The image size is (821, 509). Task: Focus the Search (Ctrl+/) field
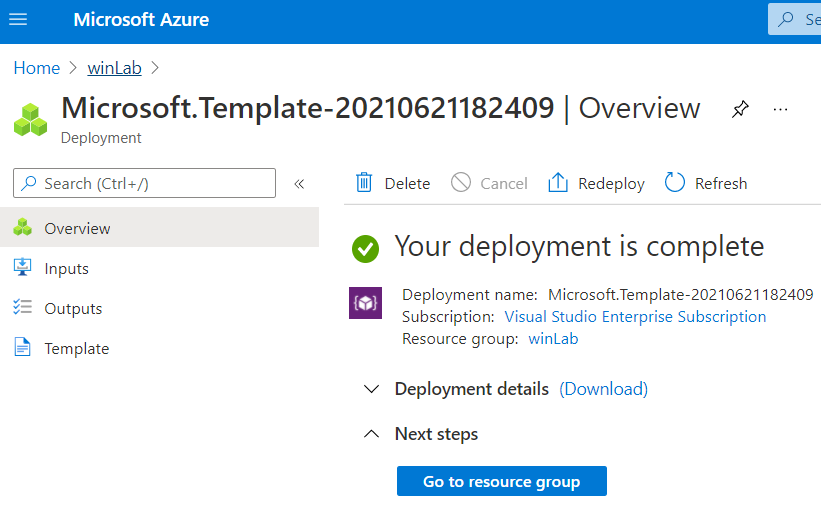click(x=145, y=183)
